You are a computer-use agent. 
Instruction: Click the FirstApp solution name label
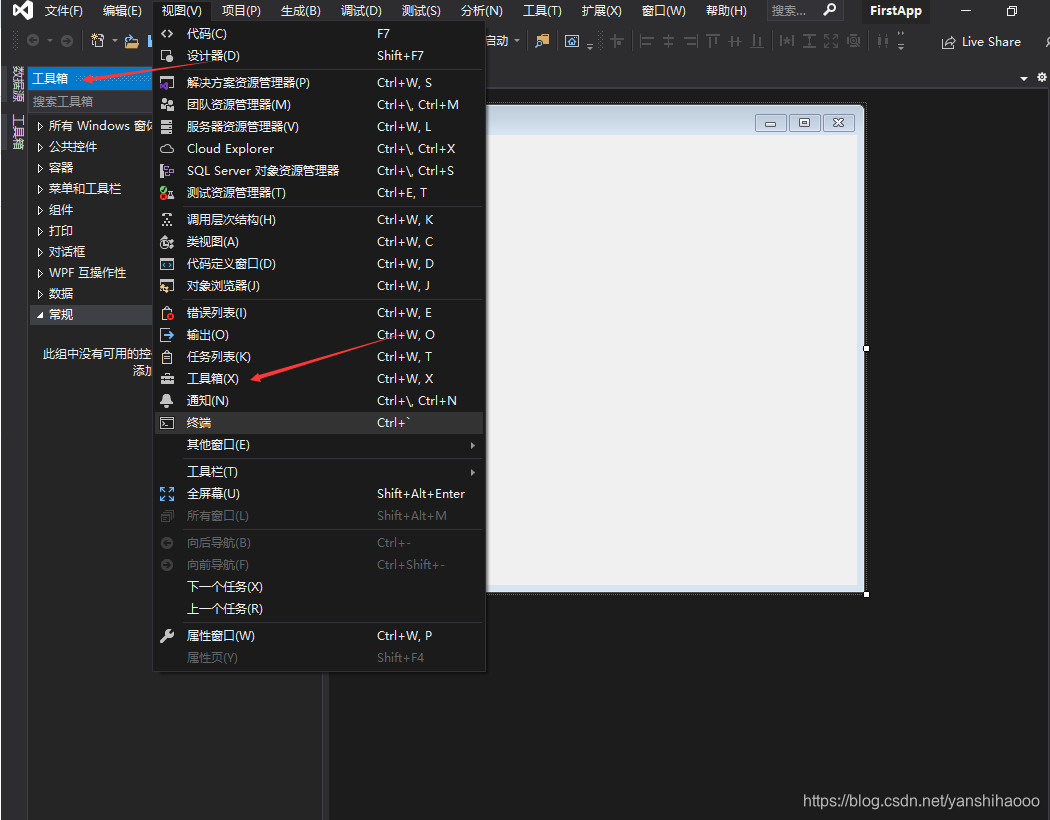pyautogui.click(x=895, y=11)
